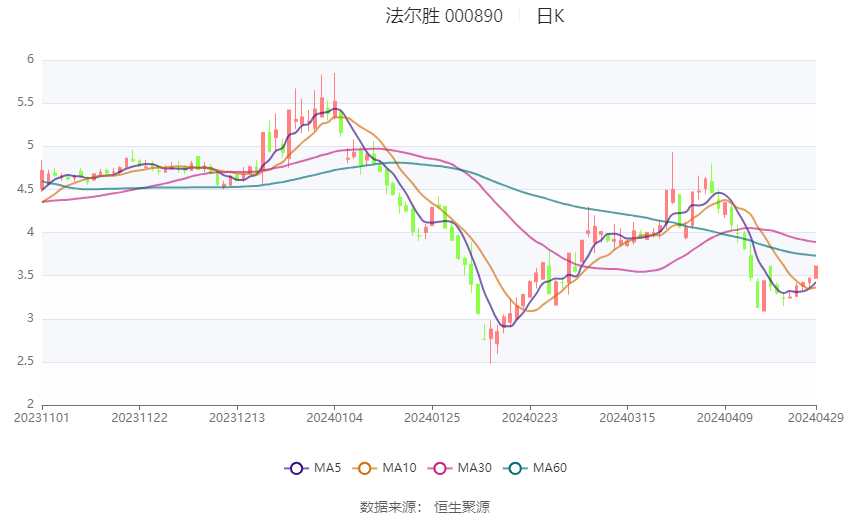Toggle the MA60 legend series
This screenshot has height=517, width=850.
(535, 468)
